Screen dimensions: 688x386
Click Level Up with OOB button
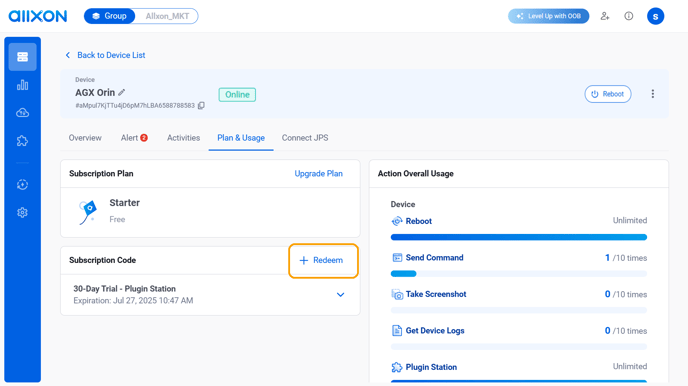[x=548, y=16]
